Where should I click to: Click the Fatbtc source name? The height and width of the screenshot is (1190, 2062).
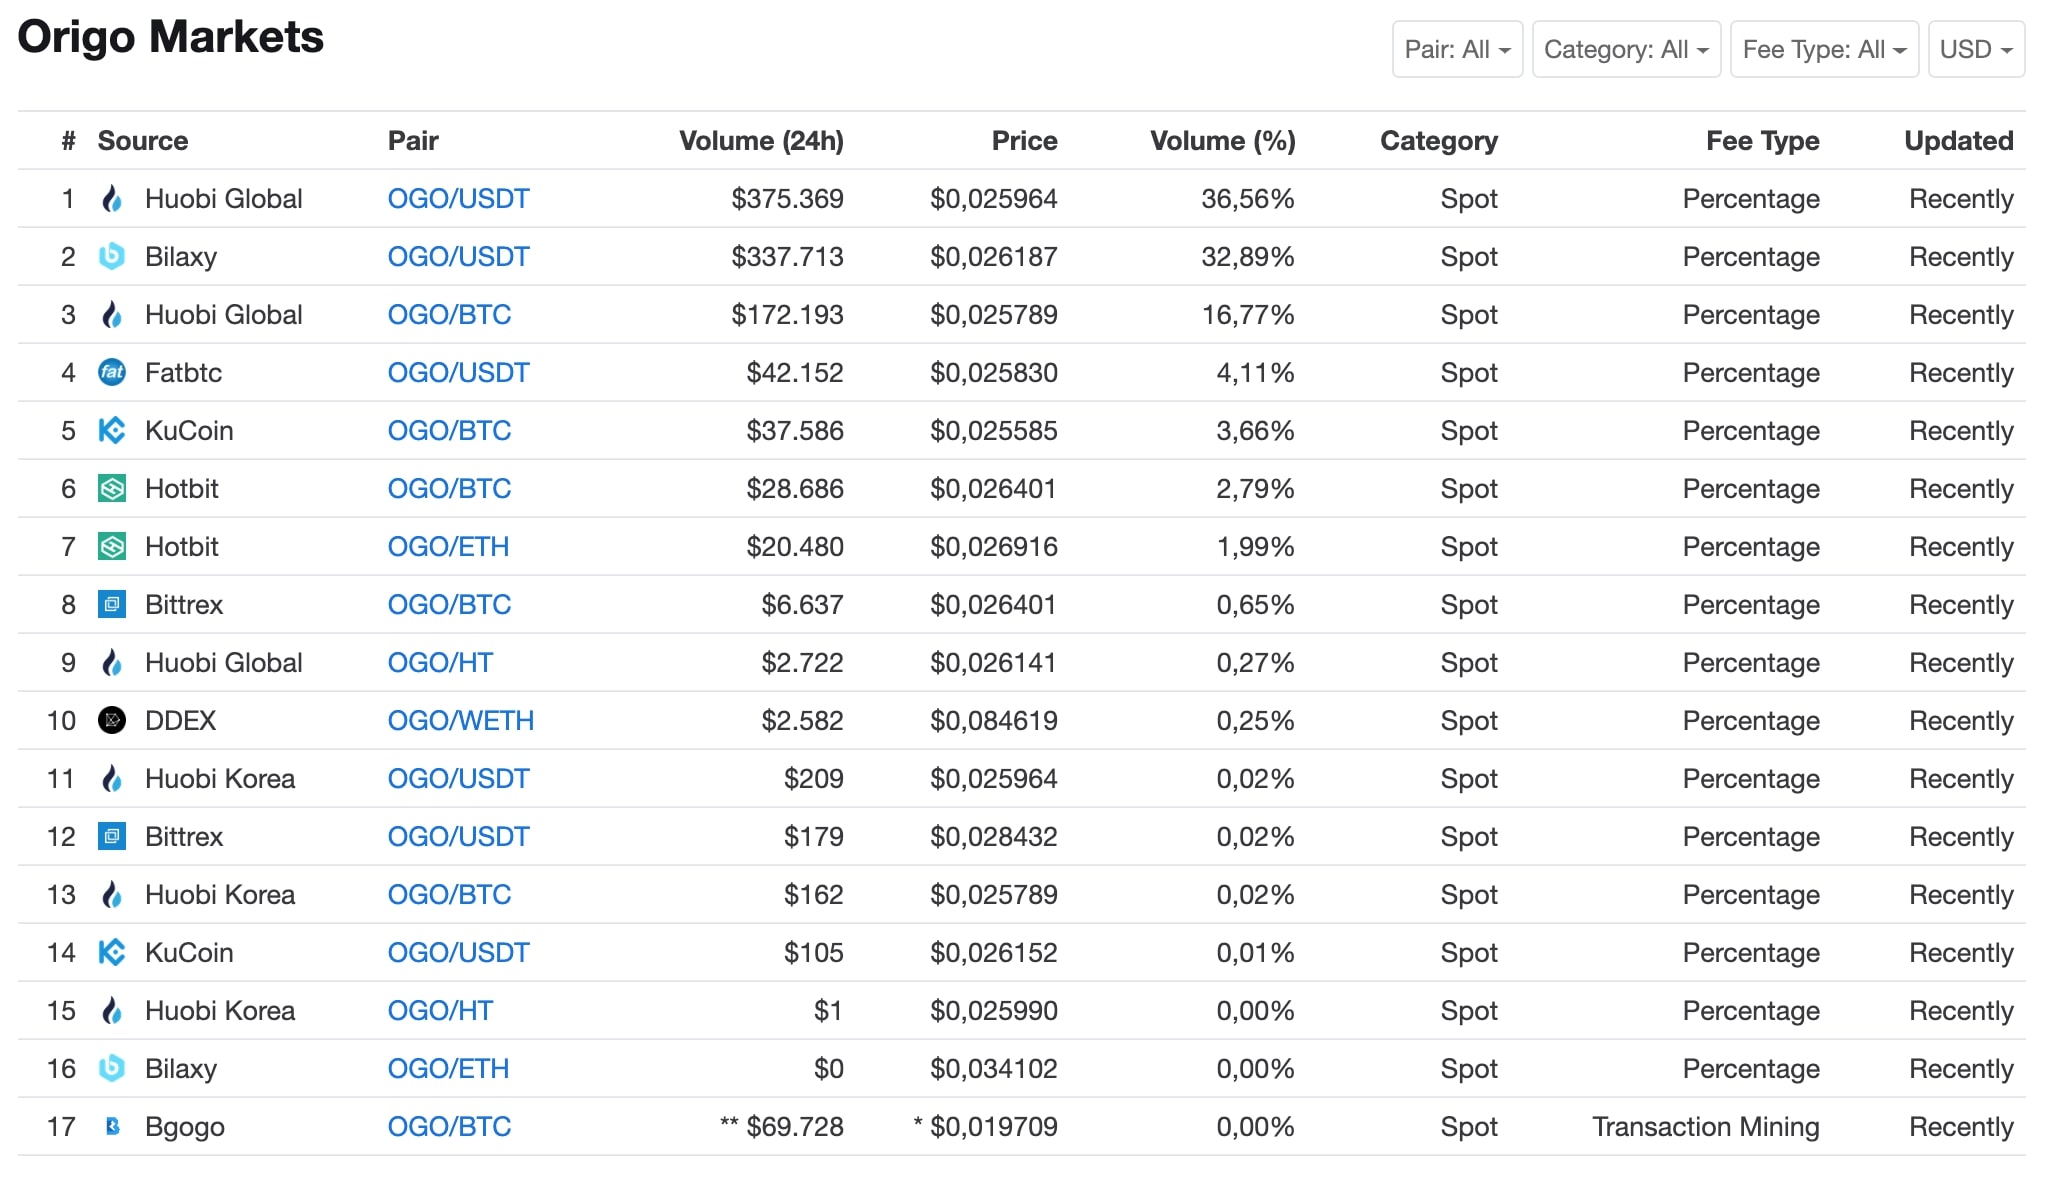[183, 373]
